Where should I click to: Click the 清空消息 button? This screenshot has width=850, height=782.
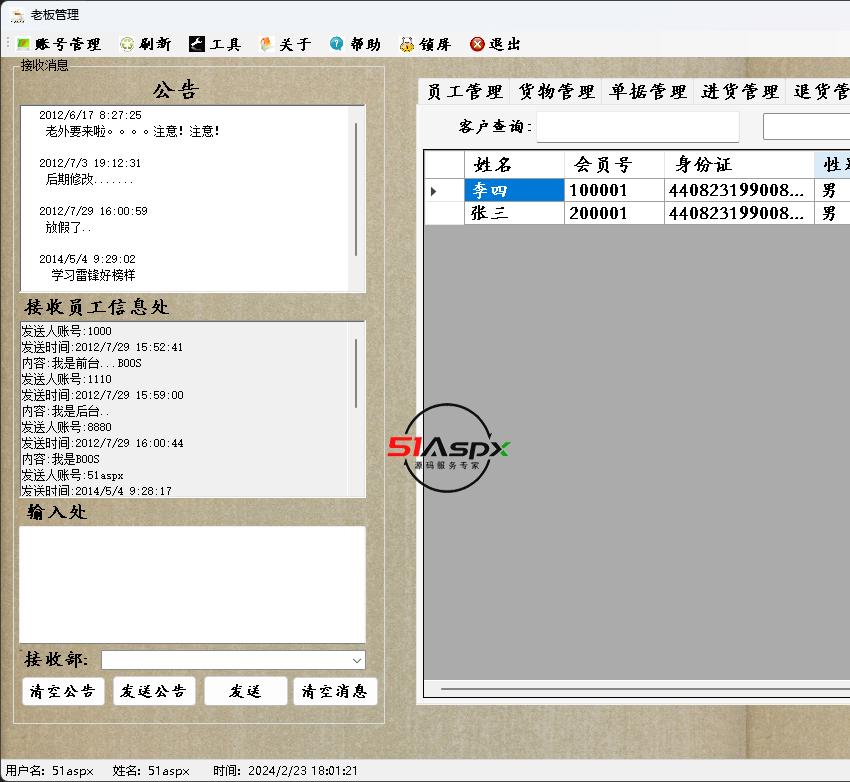coord(335,691)
